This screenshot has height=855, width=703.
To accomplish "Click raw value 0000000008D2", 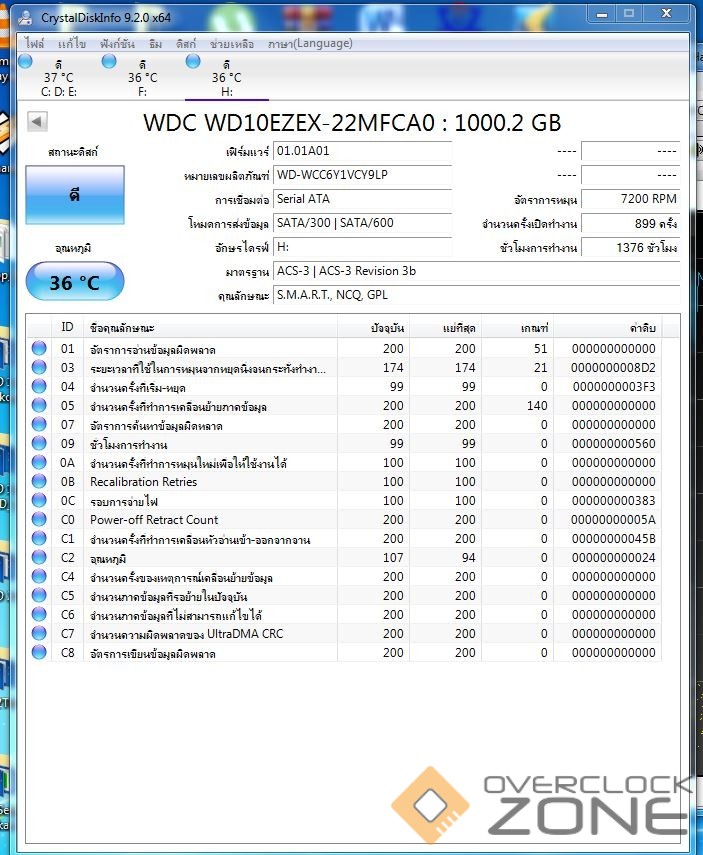I will click(x=613, y=368).
